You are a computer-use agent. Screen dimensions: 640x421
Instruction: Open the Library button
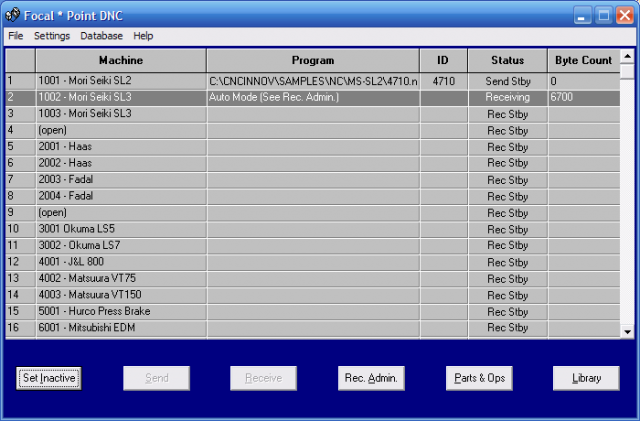coord(586,378)
